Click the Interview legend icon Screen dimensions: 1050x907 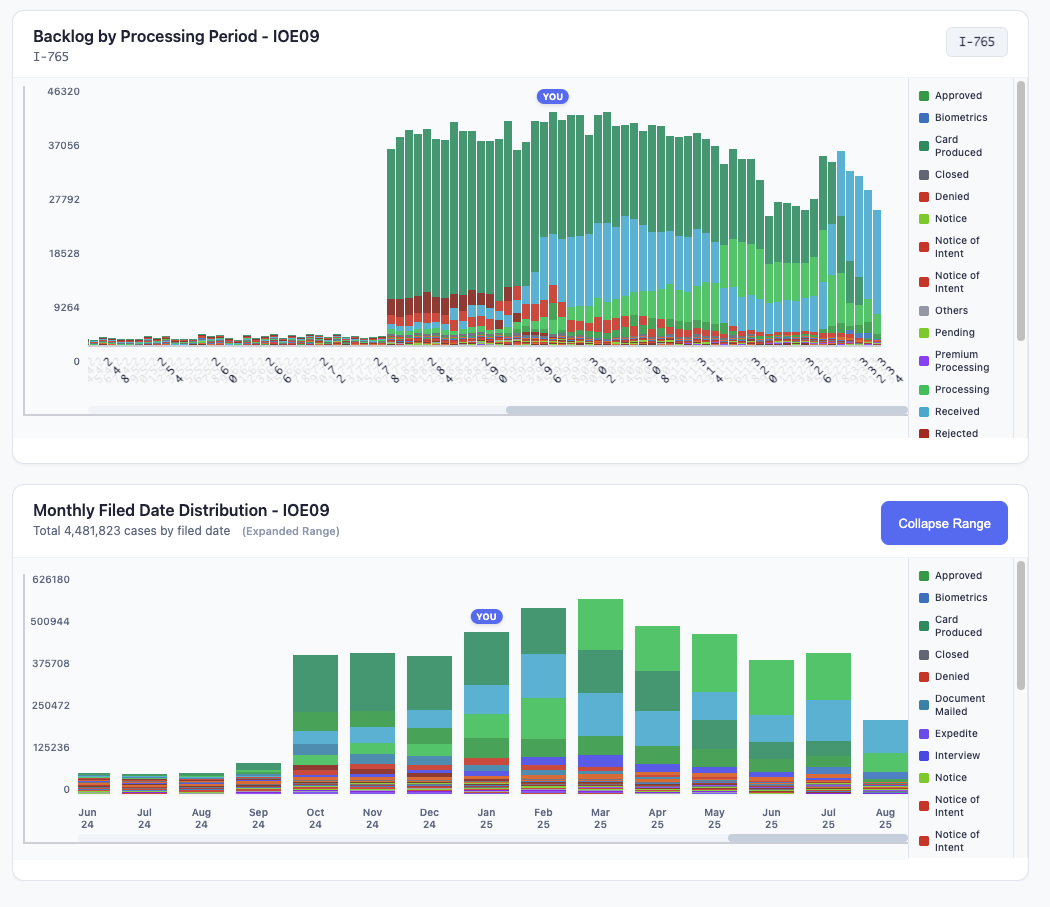922,755
